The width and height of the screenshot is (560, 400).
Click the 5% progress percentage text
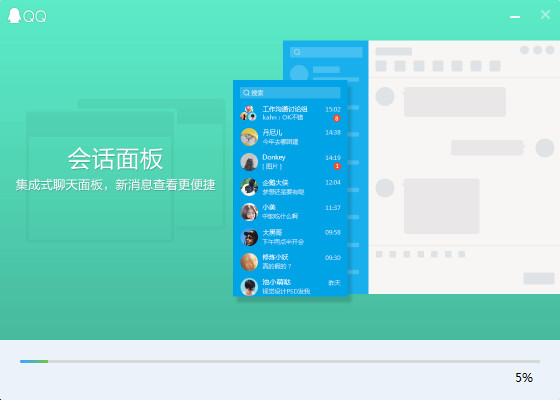[x=524, y=378]
